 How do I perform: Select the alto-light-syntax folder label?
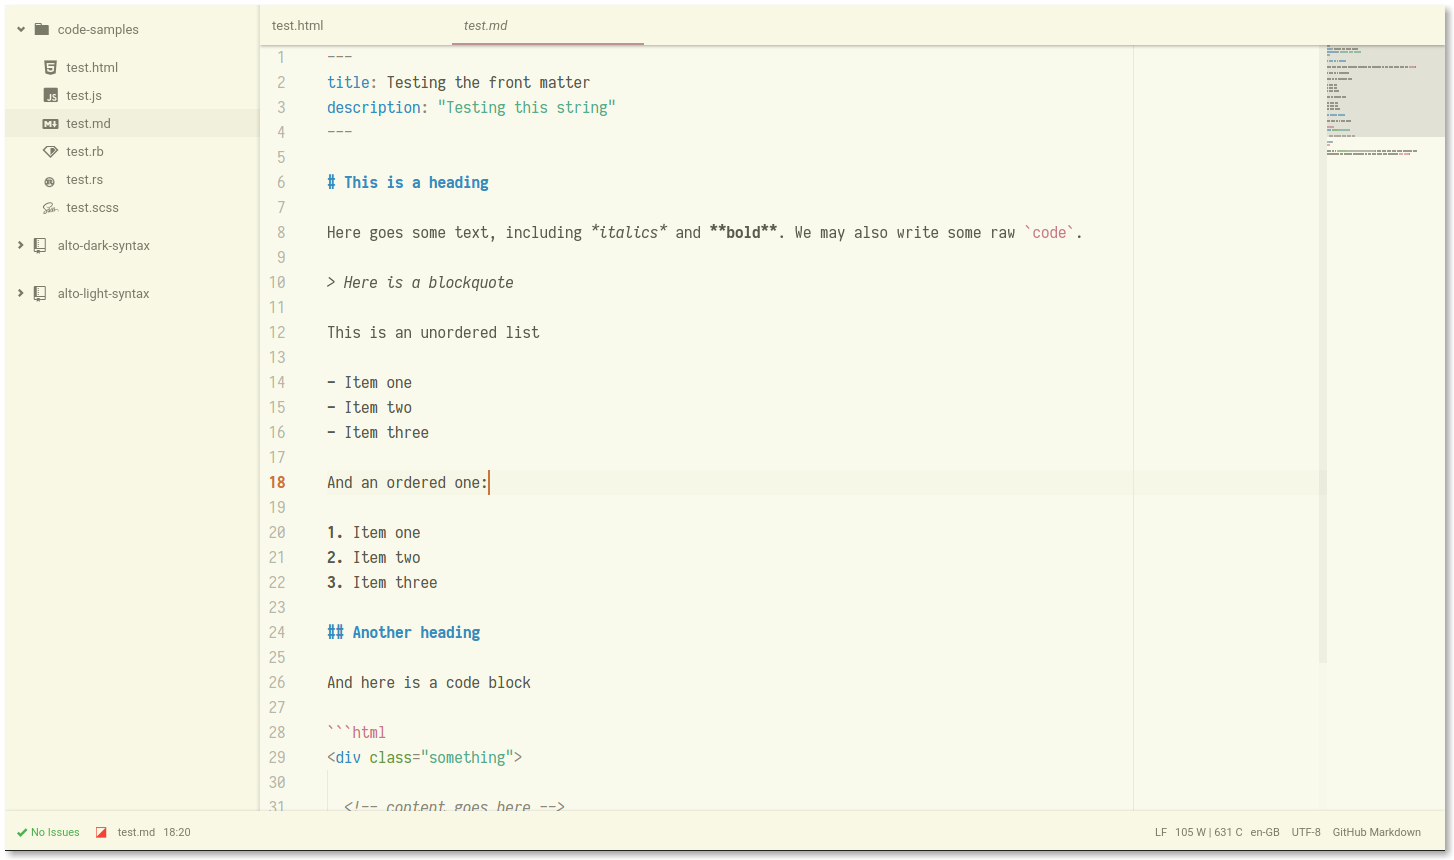coord(104,293)
